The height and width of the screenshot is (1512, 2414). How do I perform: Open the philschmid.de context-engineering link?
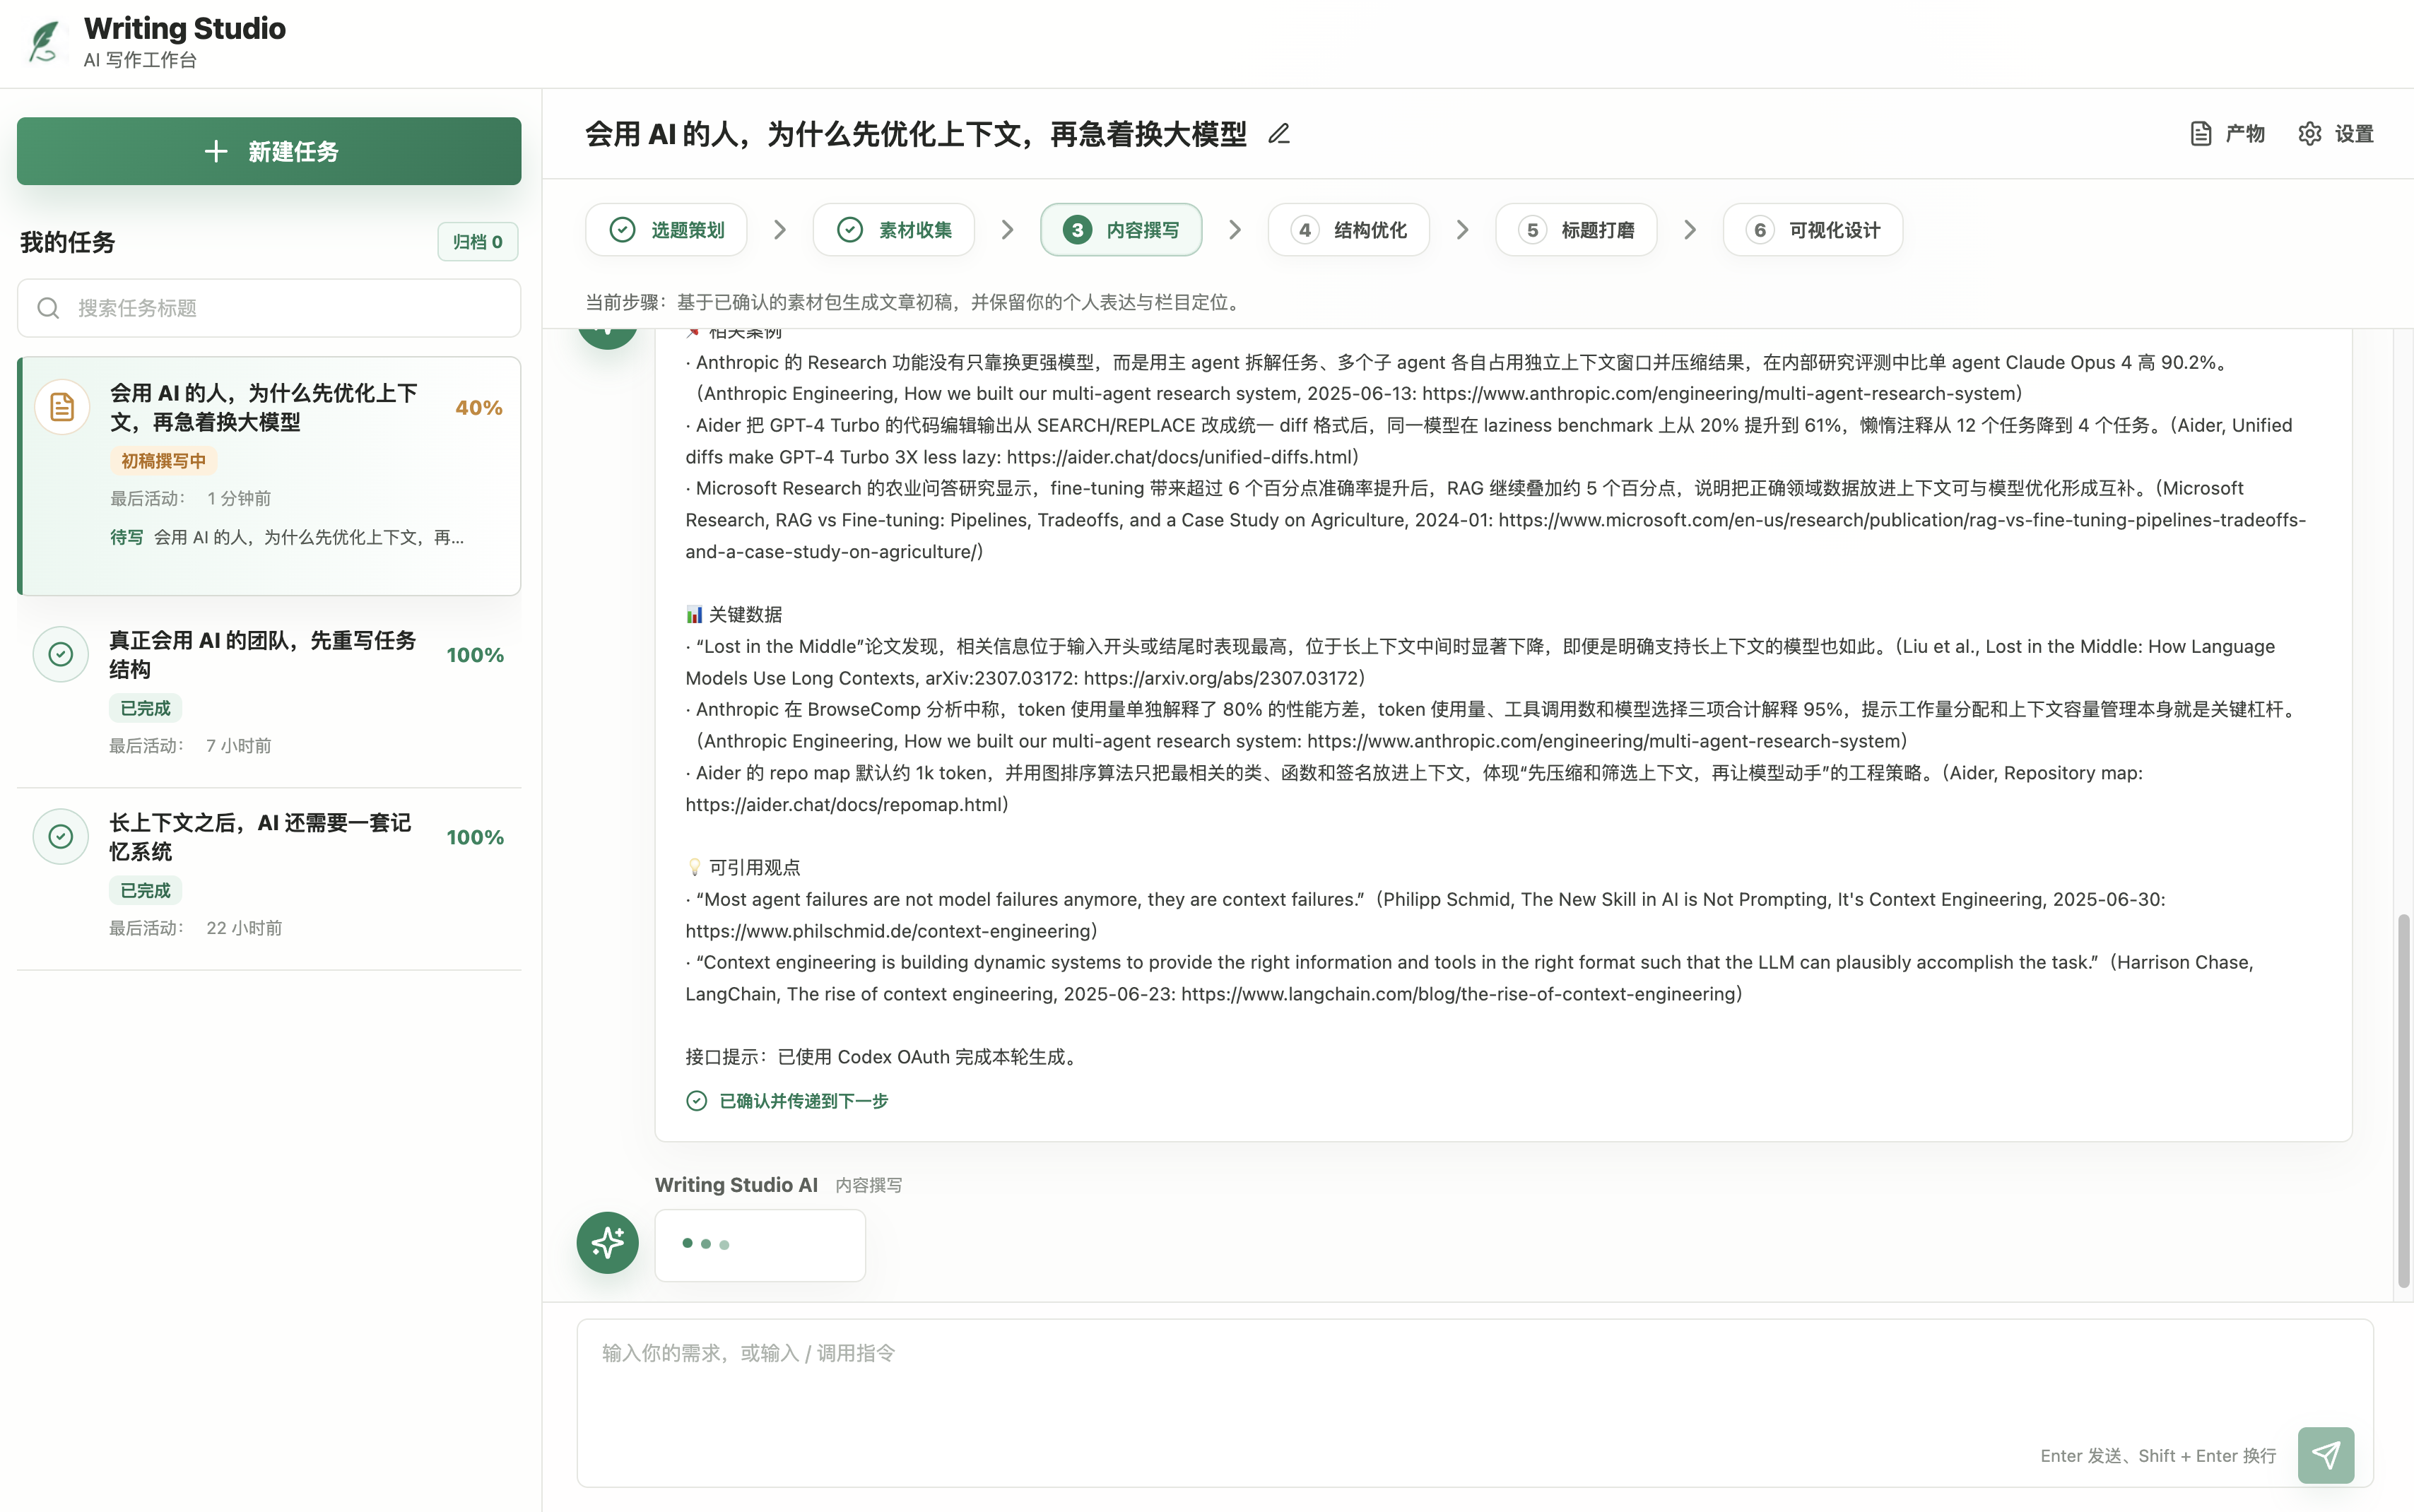[888, 931]
